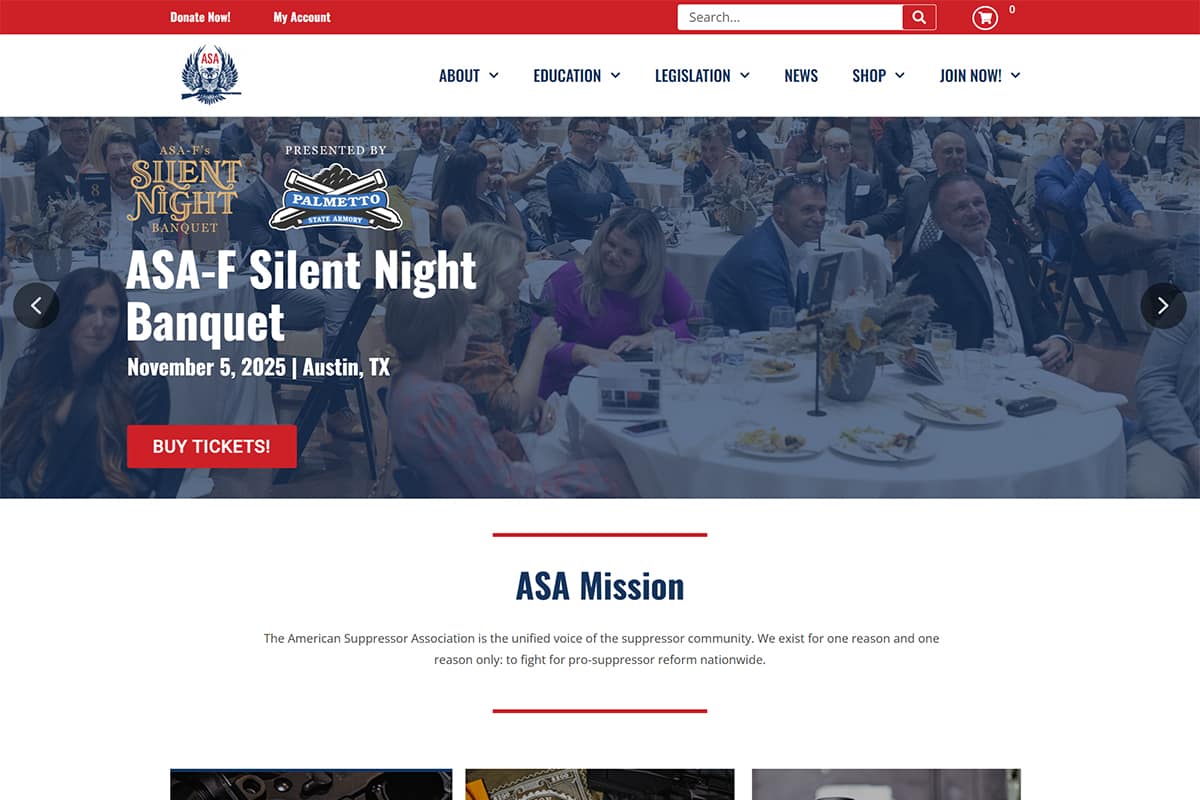This screenshot has width=1200, height=800.
Task: Open the shopping cart icon
Action: coord(985,17)
